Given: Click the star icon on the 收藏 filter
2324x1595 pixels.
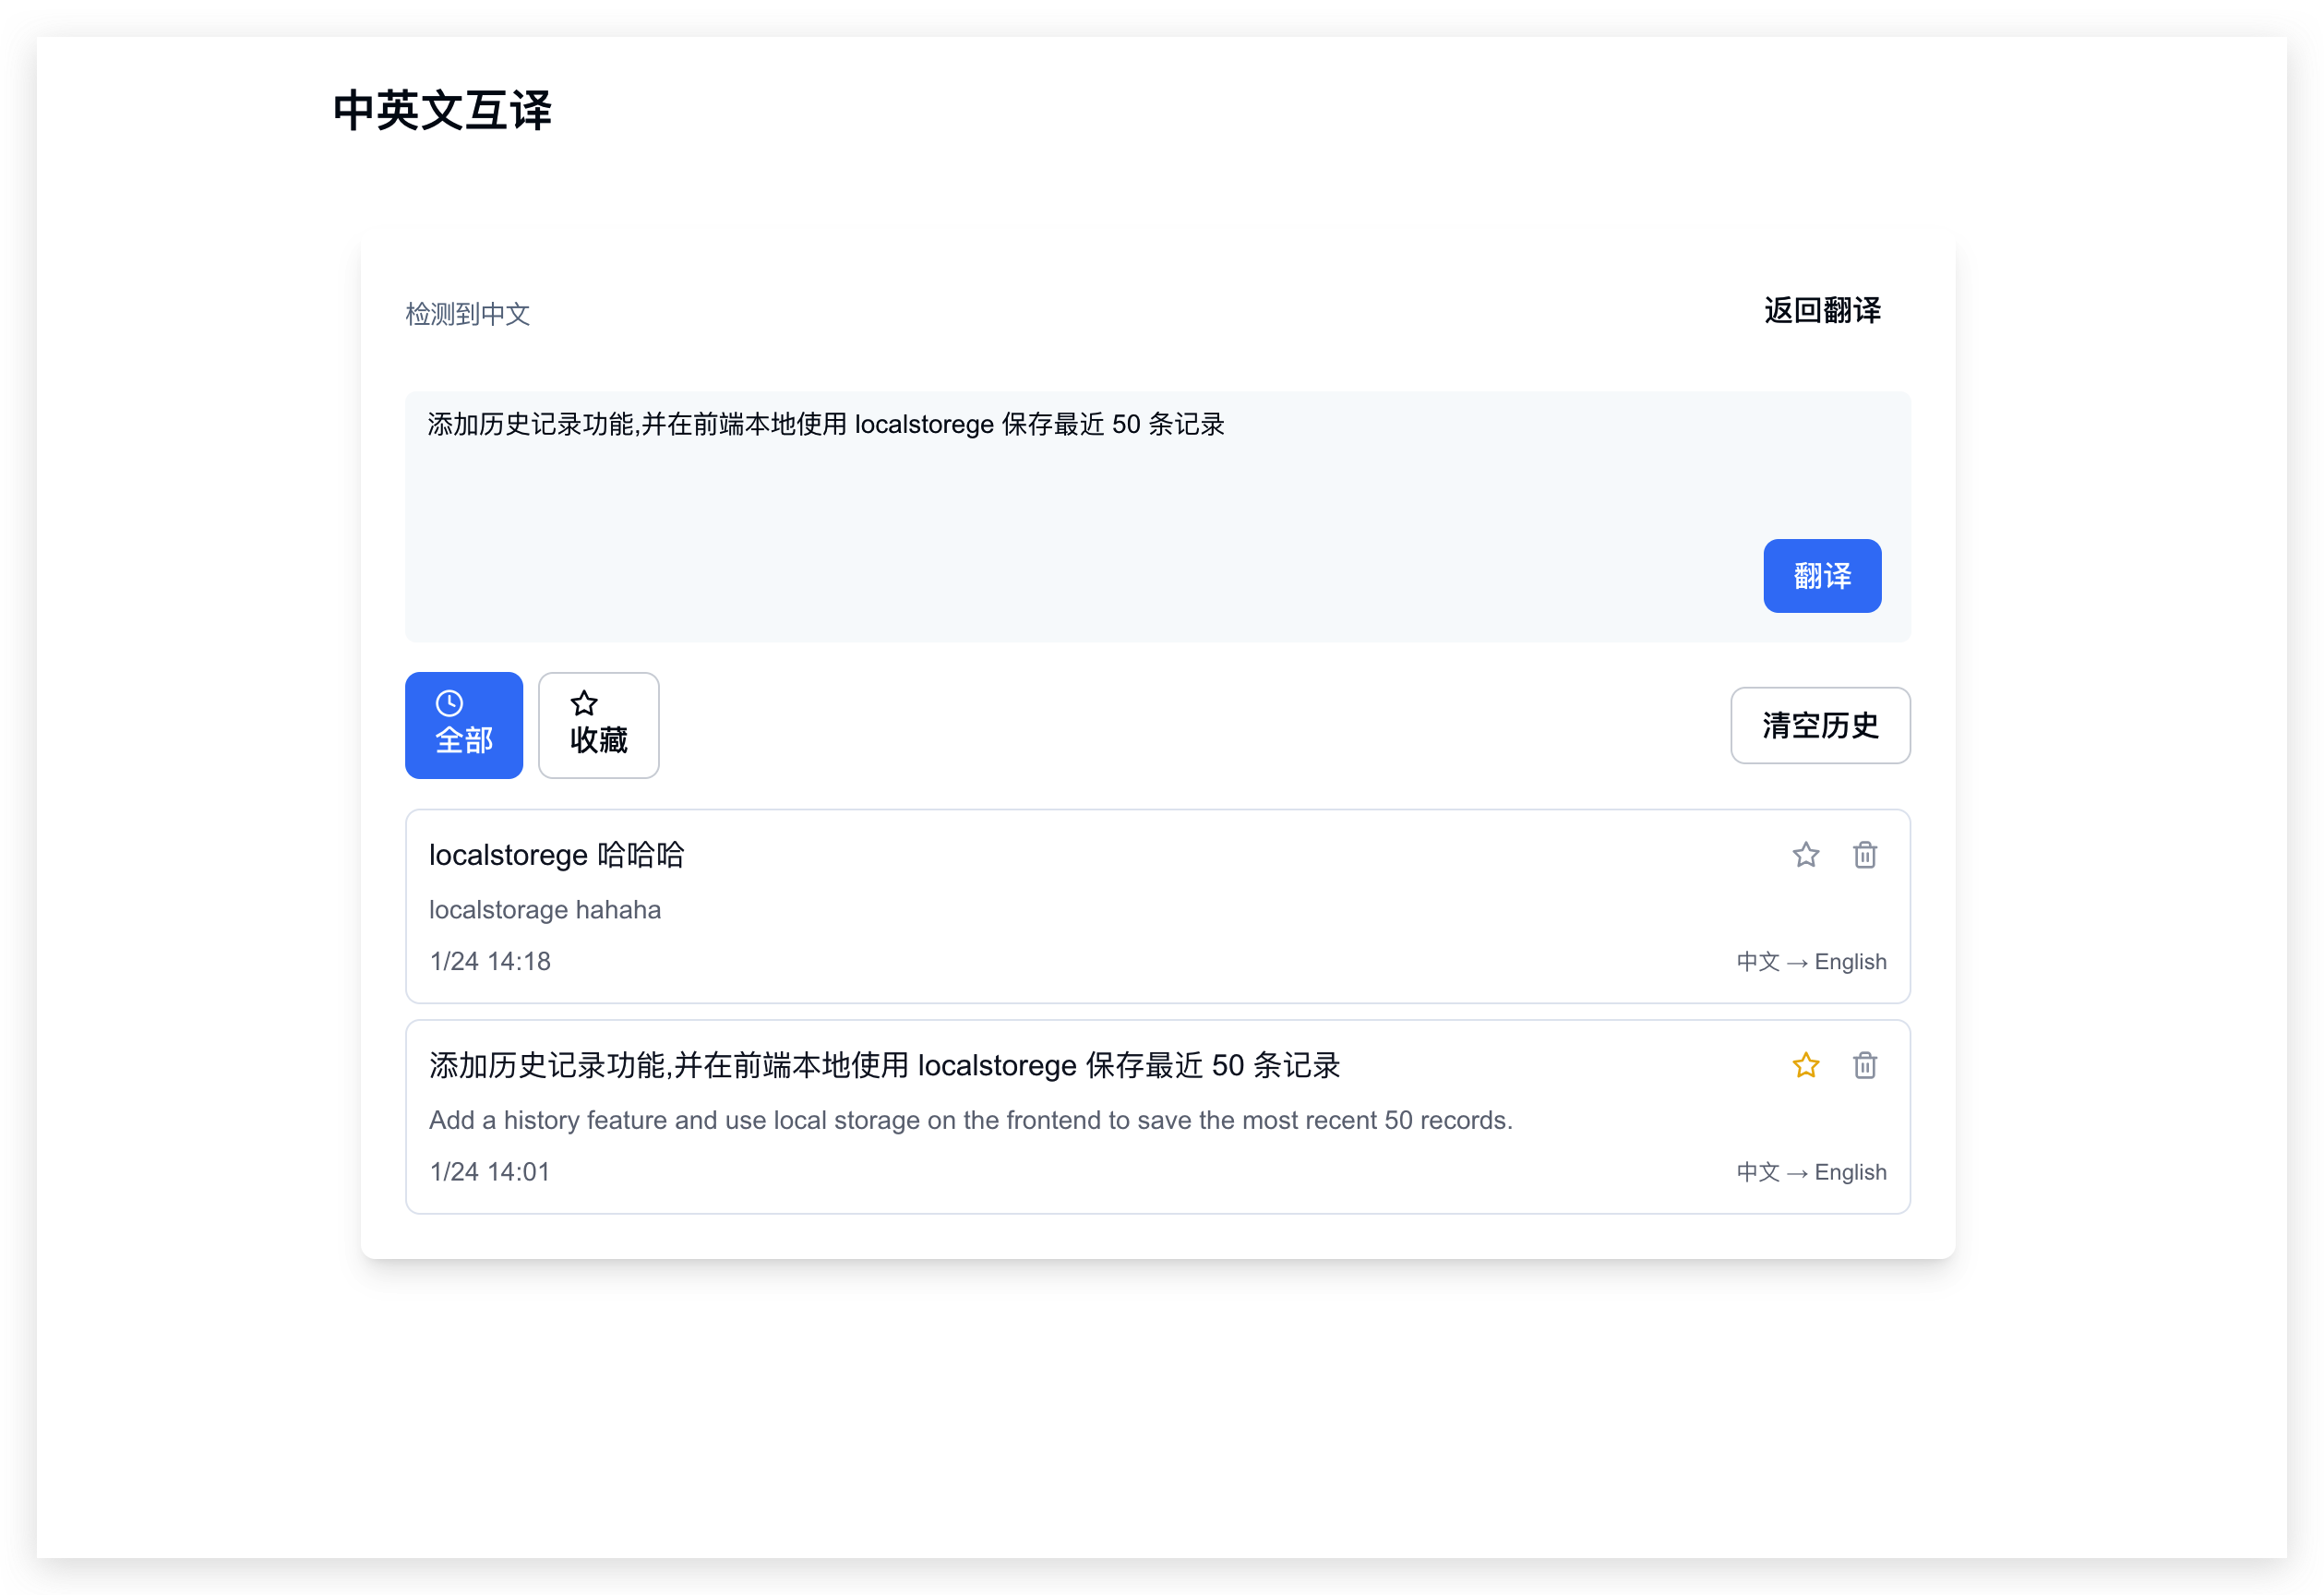Looking at the screenshot, I should click(585, 703).
